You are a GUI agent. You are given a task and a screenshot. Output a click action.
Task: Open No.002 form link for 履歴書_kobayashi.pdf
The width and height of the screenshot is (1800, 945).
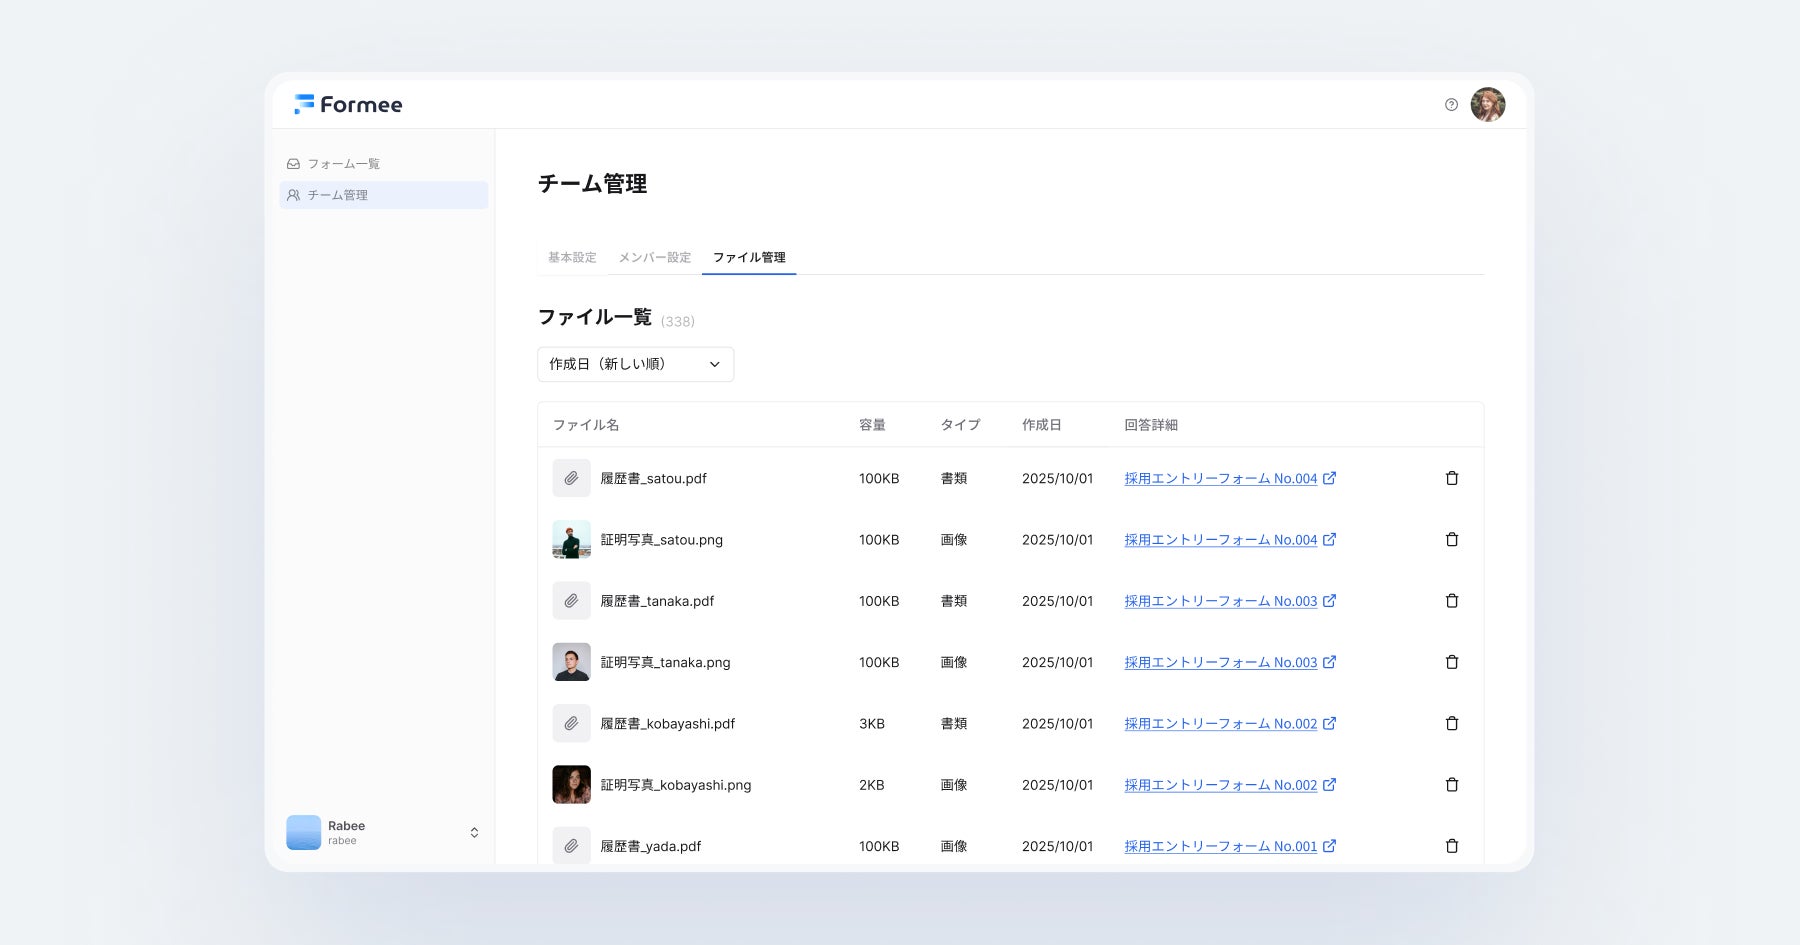point(1230,723)
